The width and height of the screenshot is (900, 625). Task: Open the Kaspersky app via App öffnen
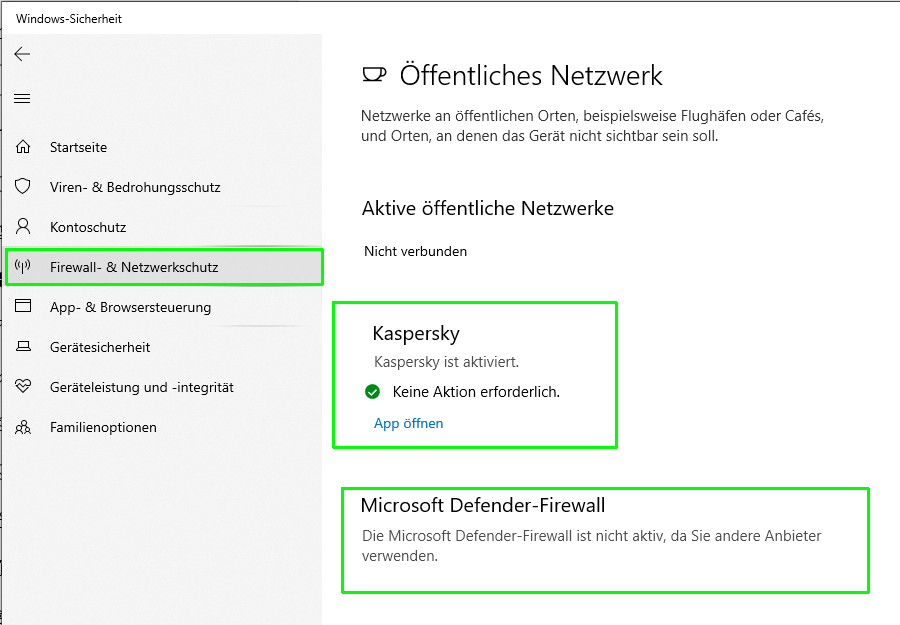tap(408, 423)
